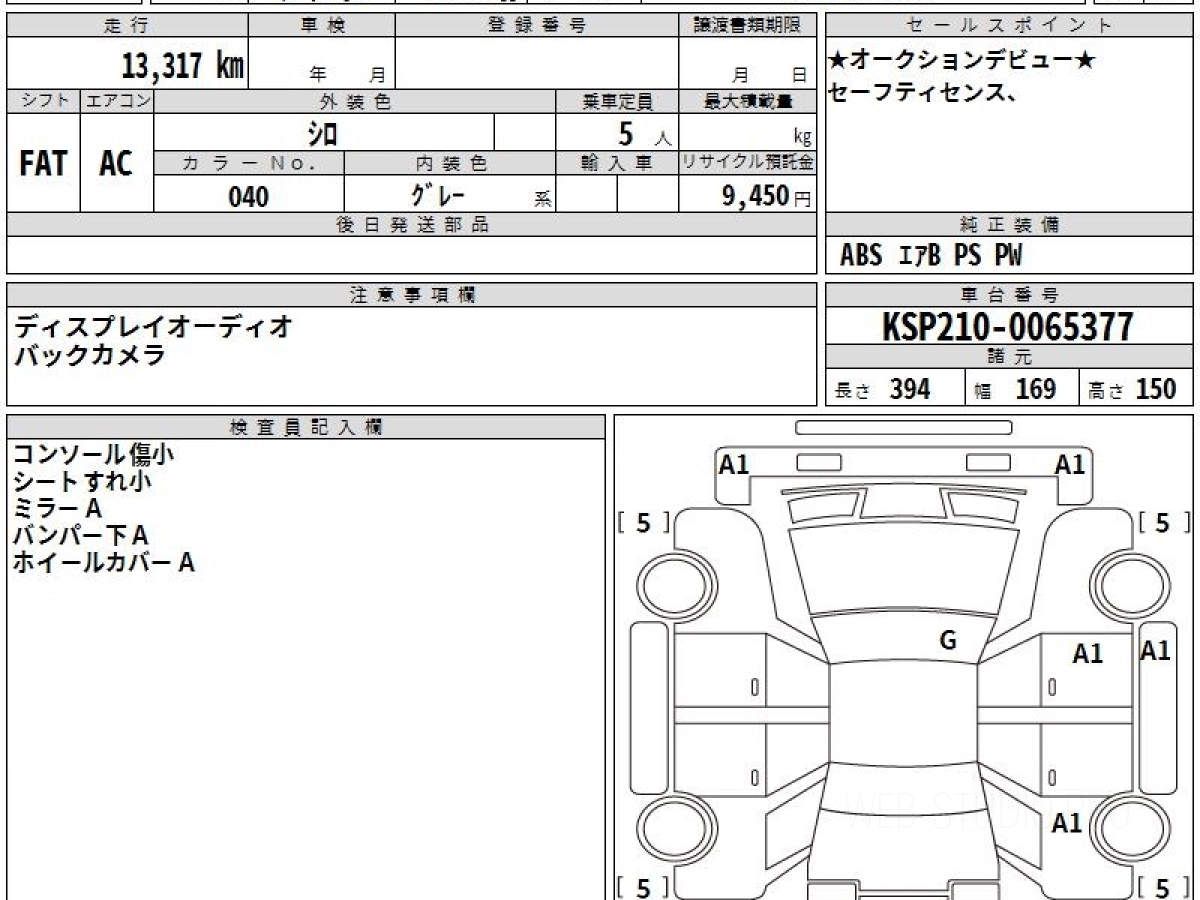This screenshot has width=1200, height=900.
Task: Select the chassis number "KSP210-0065377"
Action: pos(1008,326)
